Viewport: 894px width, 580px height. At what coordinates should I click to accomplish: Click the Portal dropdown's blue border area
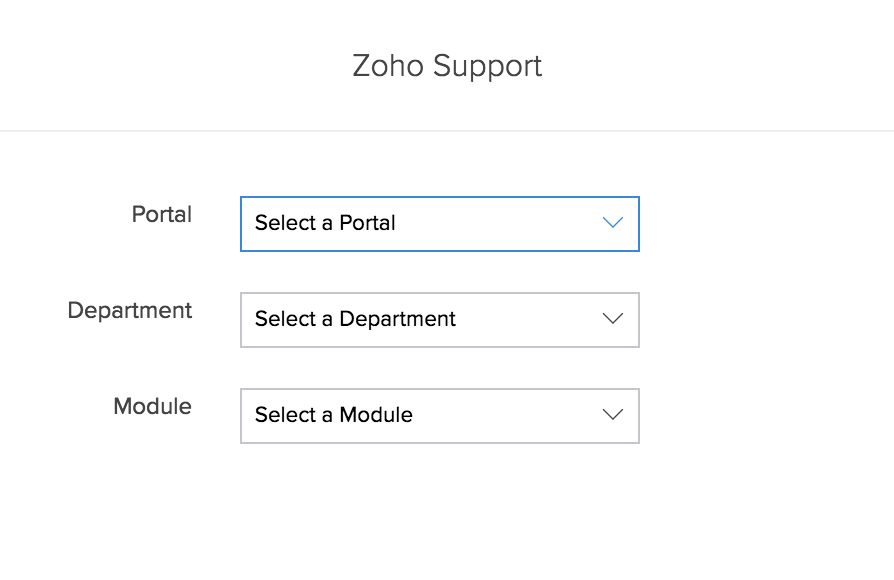click(440, 199)
